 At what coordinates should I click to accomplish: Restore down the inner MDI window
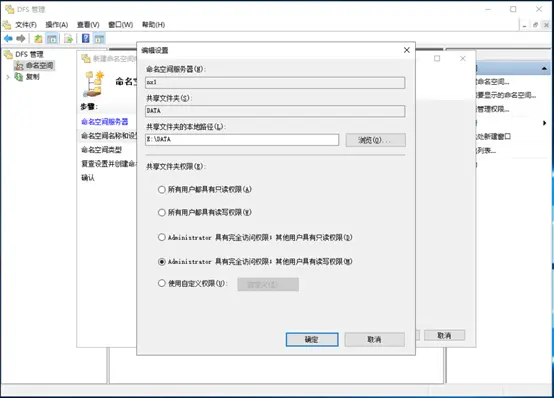click(x=535, y=25)
